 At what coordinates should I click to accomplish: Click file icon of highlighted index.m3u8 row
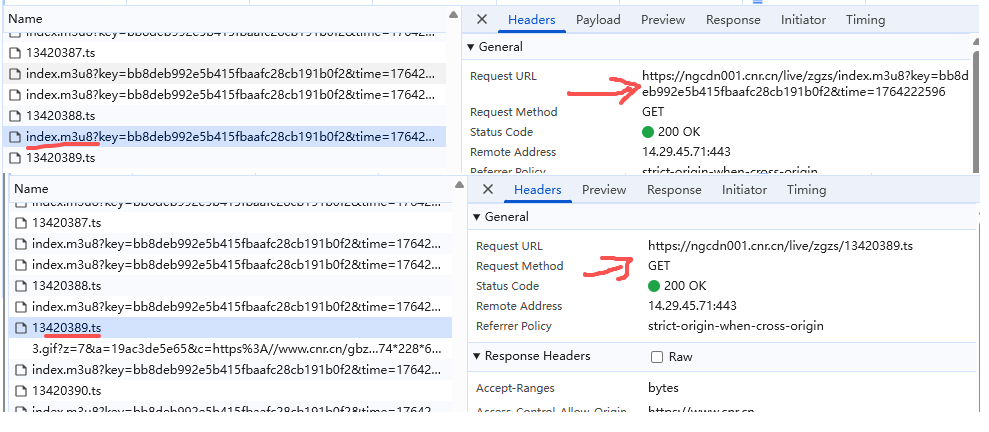[14, 137]
